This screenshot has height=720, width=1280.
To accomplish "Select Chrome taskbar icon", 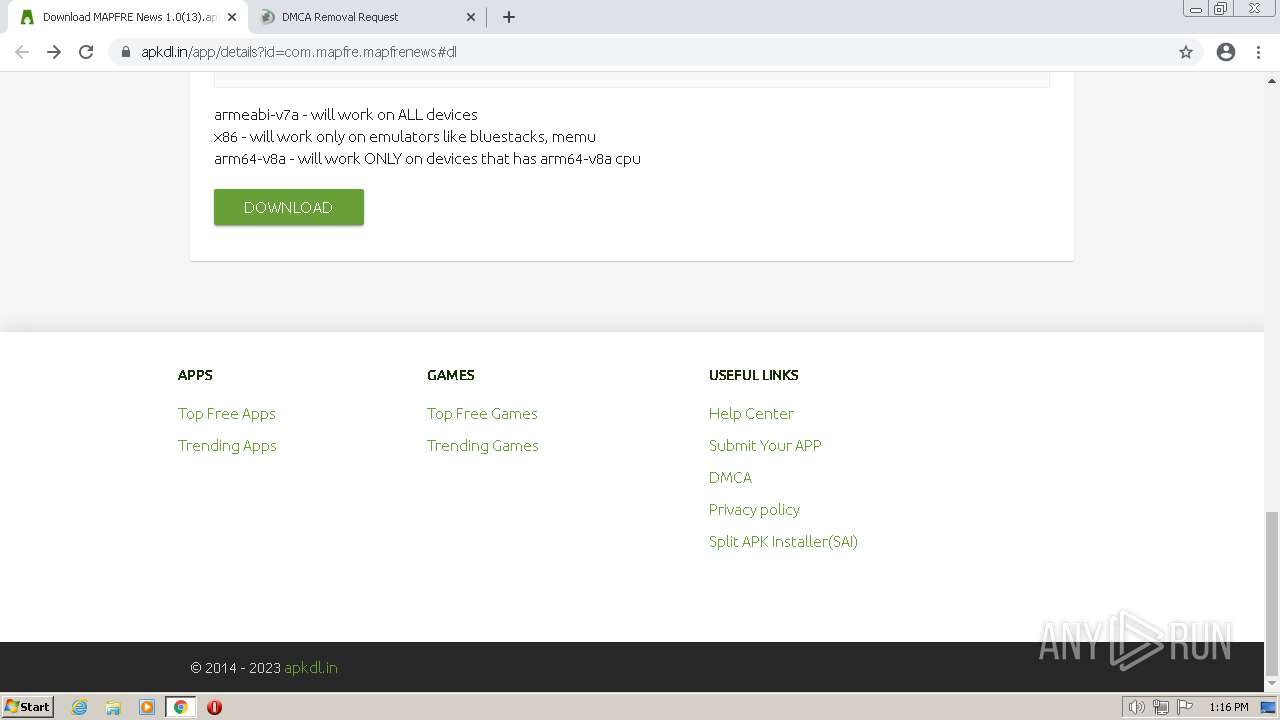I will tap(181, 707).
